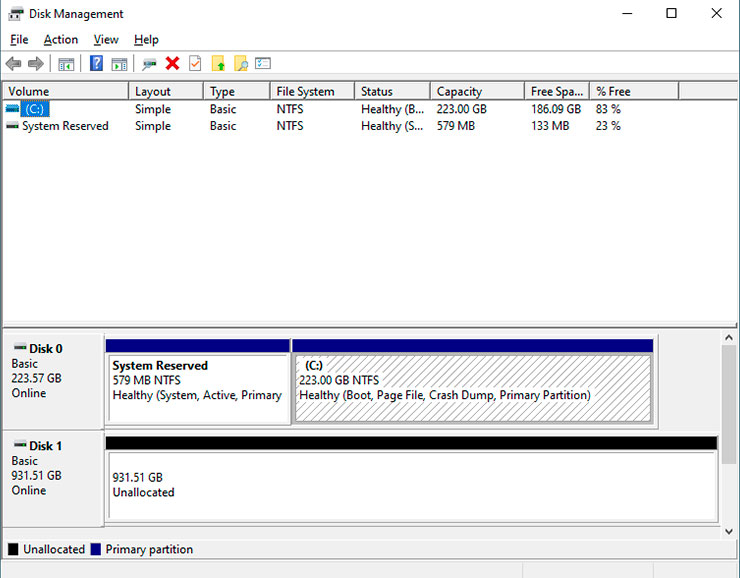Viewport: 740px width, 578px height.
Task: Click the scroll down arrow in disk pane
Action: point(729,531)
